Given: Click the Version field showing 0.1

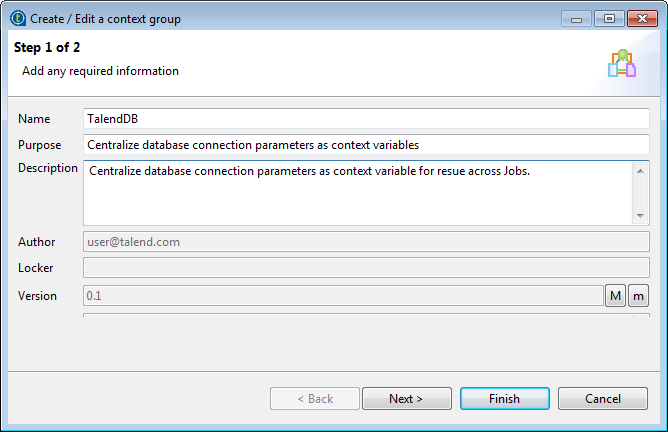Looking at the screenshot, I should pyautogui.click(x=342, y=296).
